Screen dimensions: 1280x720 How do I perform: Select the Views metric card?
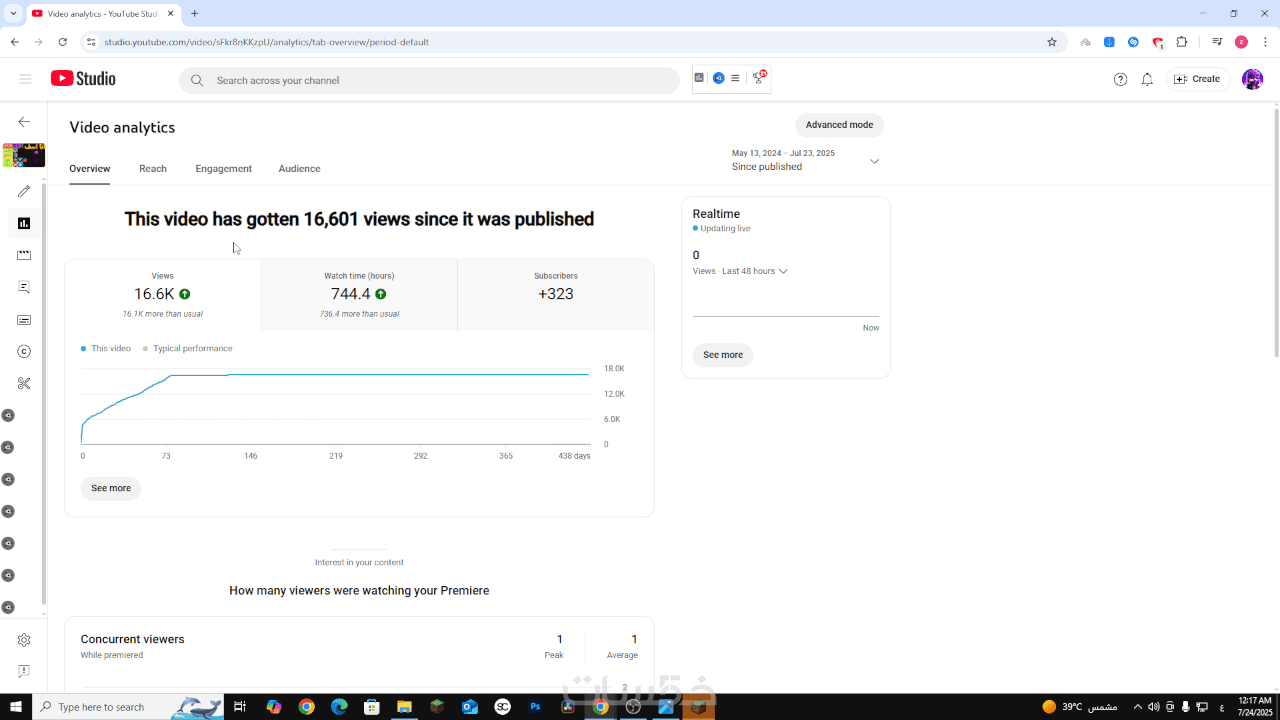click(163, 295)
